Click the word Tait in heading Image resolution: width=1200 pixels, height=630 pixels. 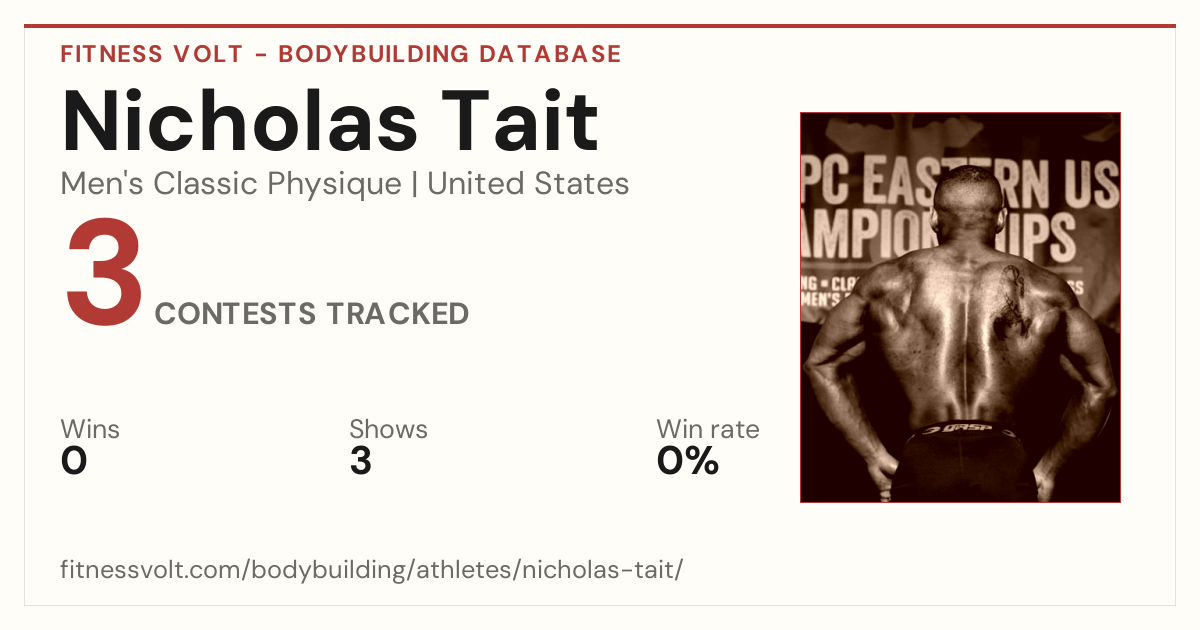(x=514, y=122)
